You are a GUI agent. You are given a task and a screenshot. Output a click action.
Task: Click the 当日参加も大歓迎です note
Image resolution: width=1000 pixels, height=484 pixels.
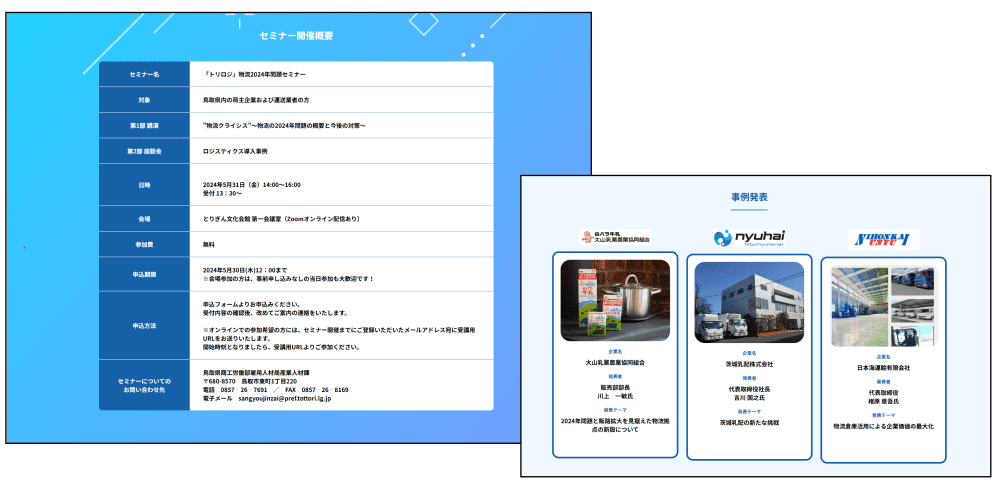[x=288, y=279]
